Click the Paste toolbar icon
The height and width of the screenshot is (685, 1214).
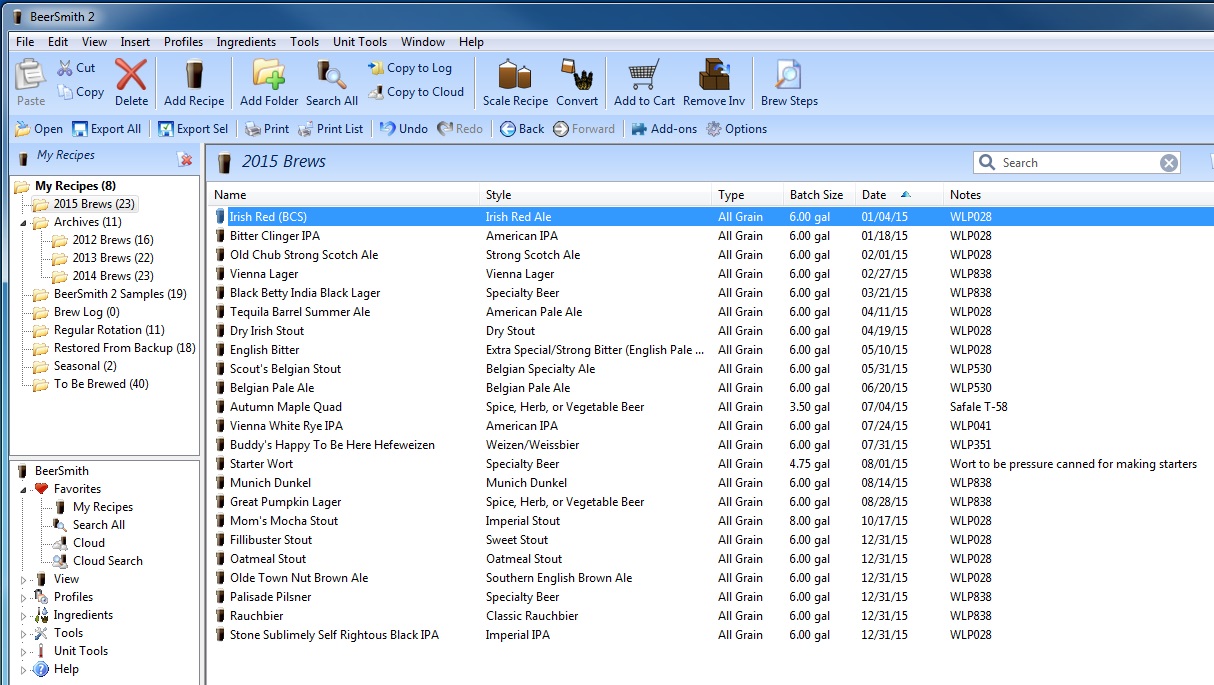[x=31, y=82]
